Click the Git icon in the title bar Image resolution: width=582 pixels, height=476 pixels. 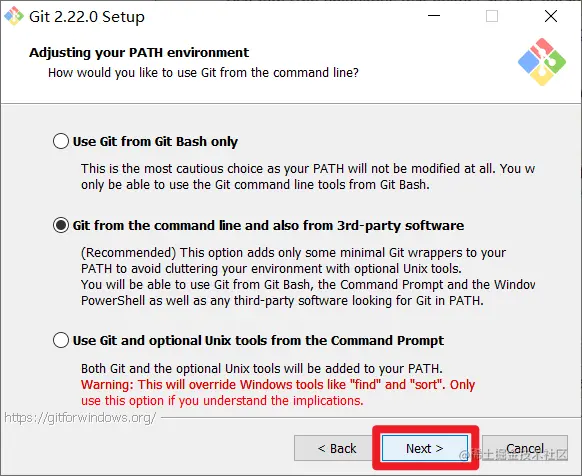[x=14, y=16]
